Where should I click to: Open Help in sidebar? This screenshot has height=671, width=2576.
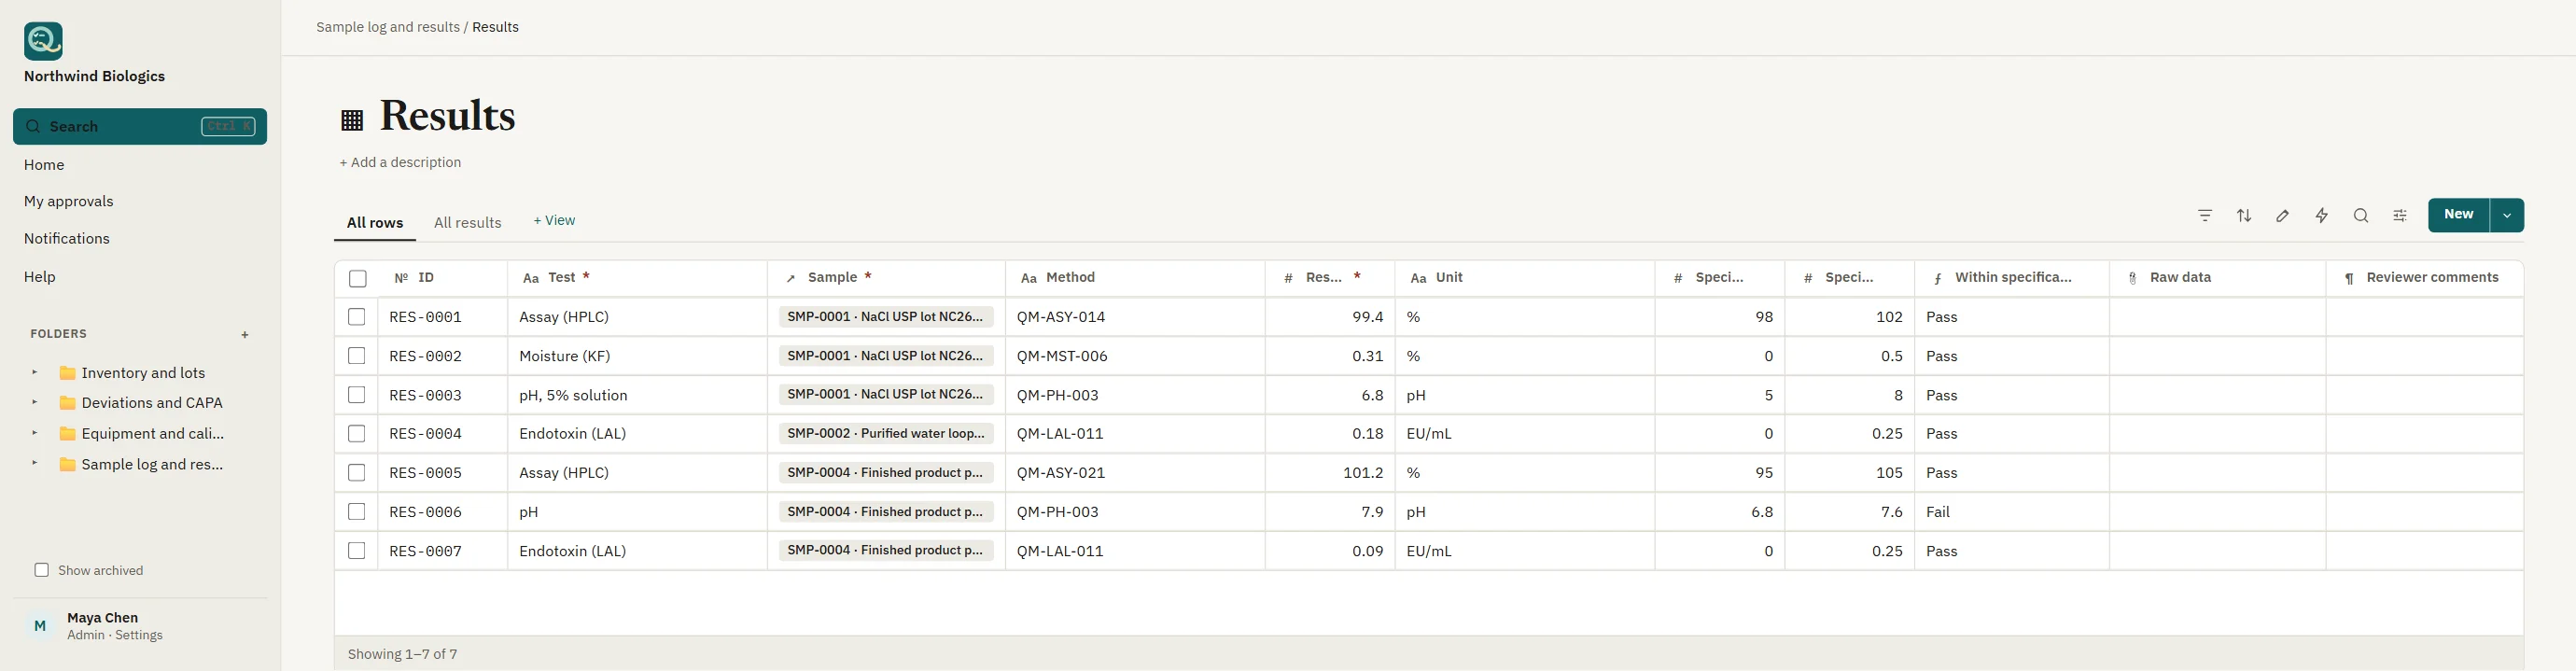(40, 276)
